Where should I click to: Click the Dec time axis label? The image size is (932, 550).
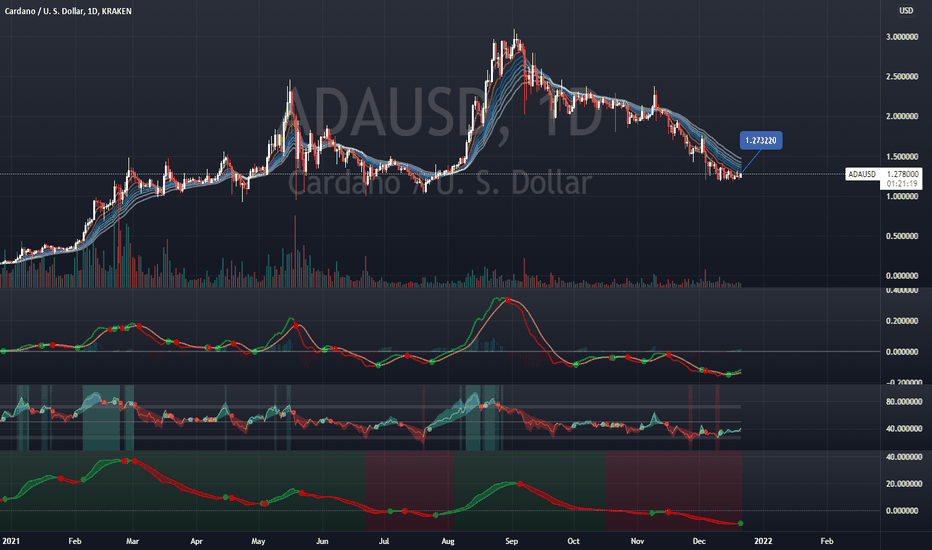(699, 541)
